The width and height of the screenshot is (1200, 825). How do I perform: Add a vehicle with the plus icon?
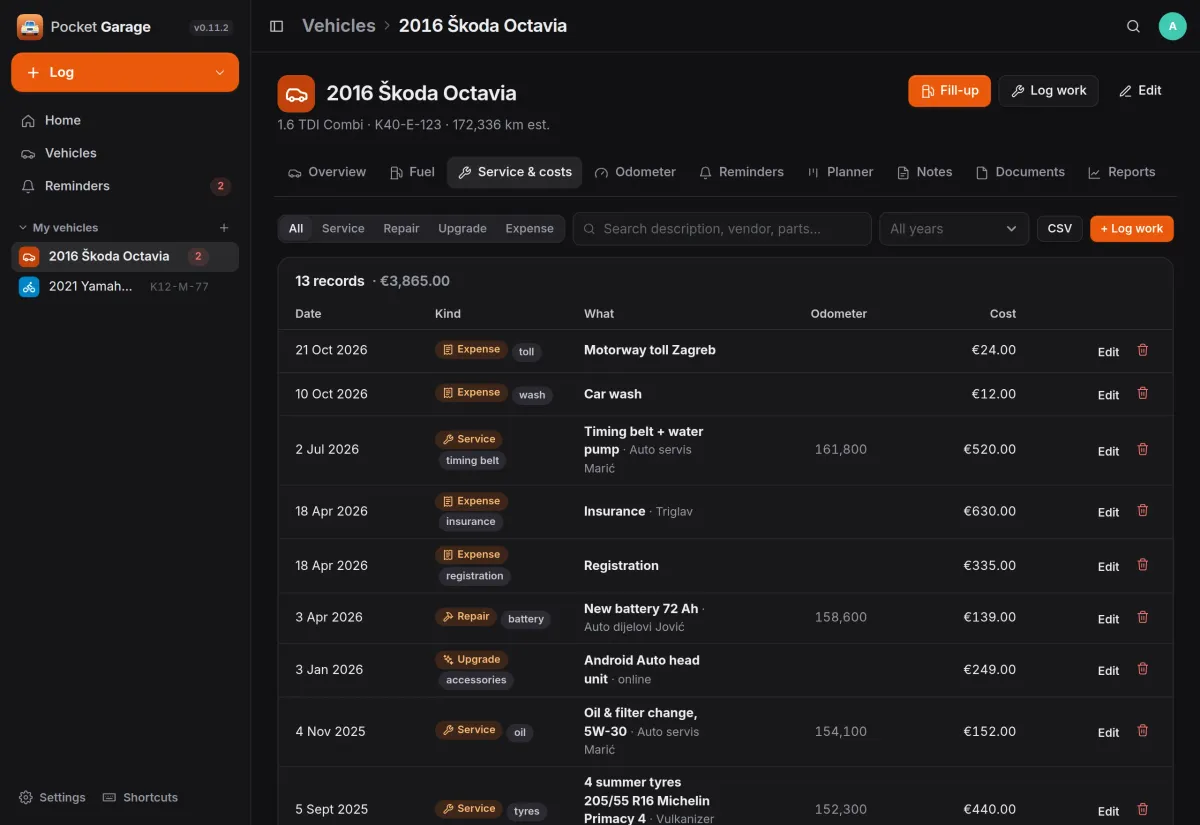tap(224, 228)
